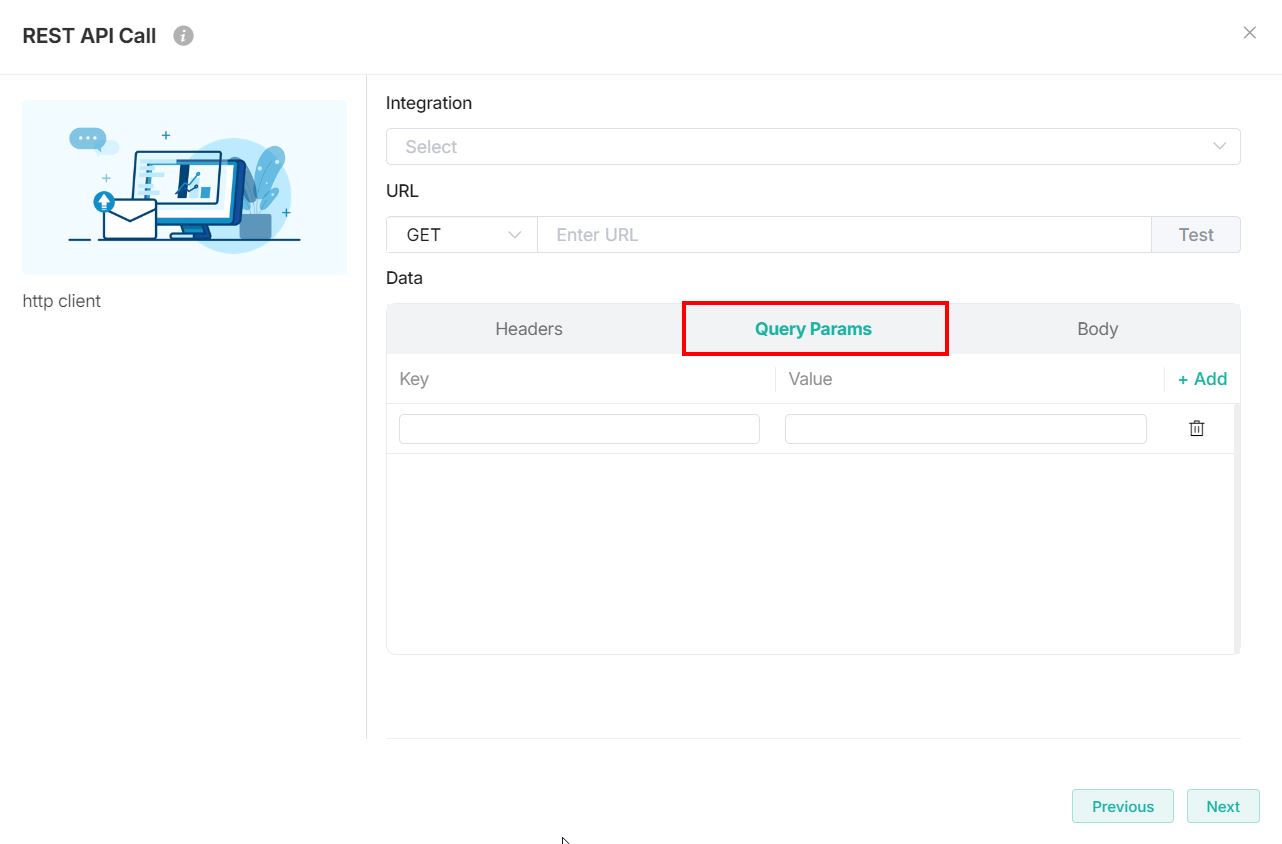Screen dimensions: 1282x844
Task: Delete the query param row with trash icon
Action: tap(1196, 428)
